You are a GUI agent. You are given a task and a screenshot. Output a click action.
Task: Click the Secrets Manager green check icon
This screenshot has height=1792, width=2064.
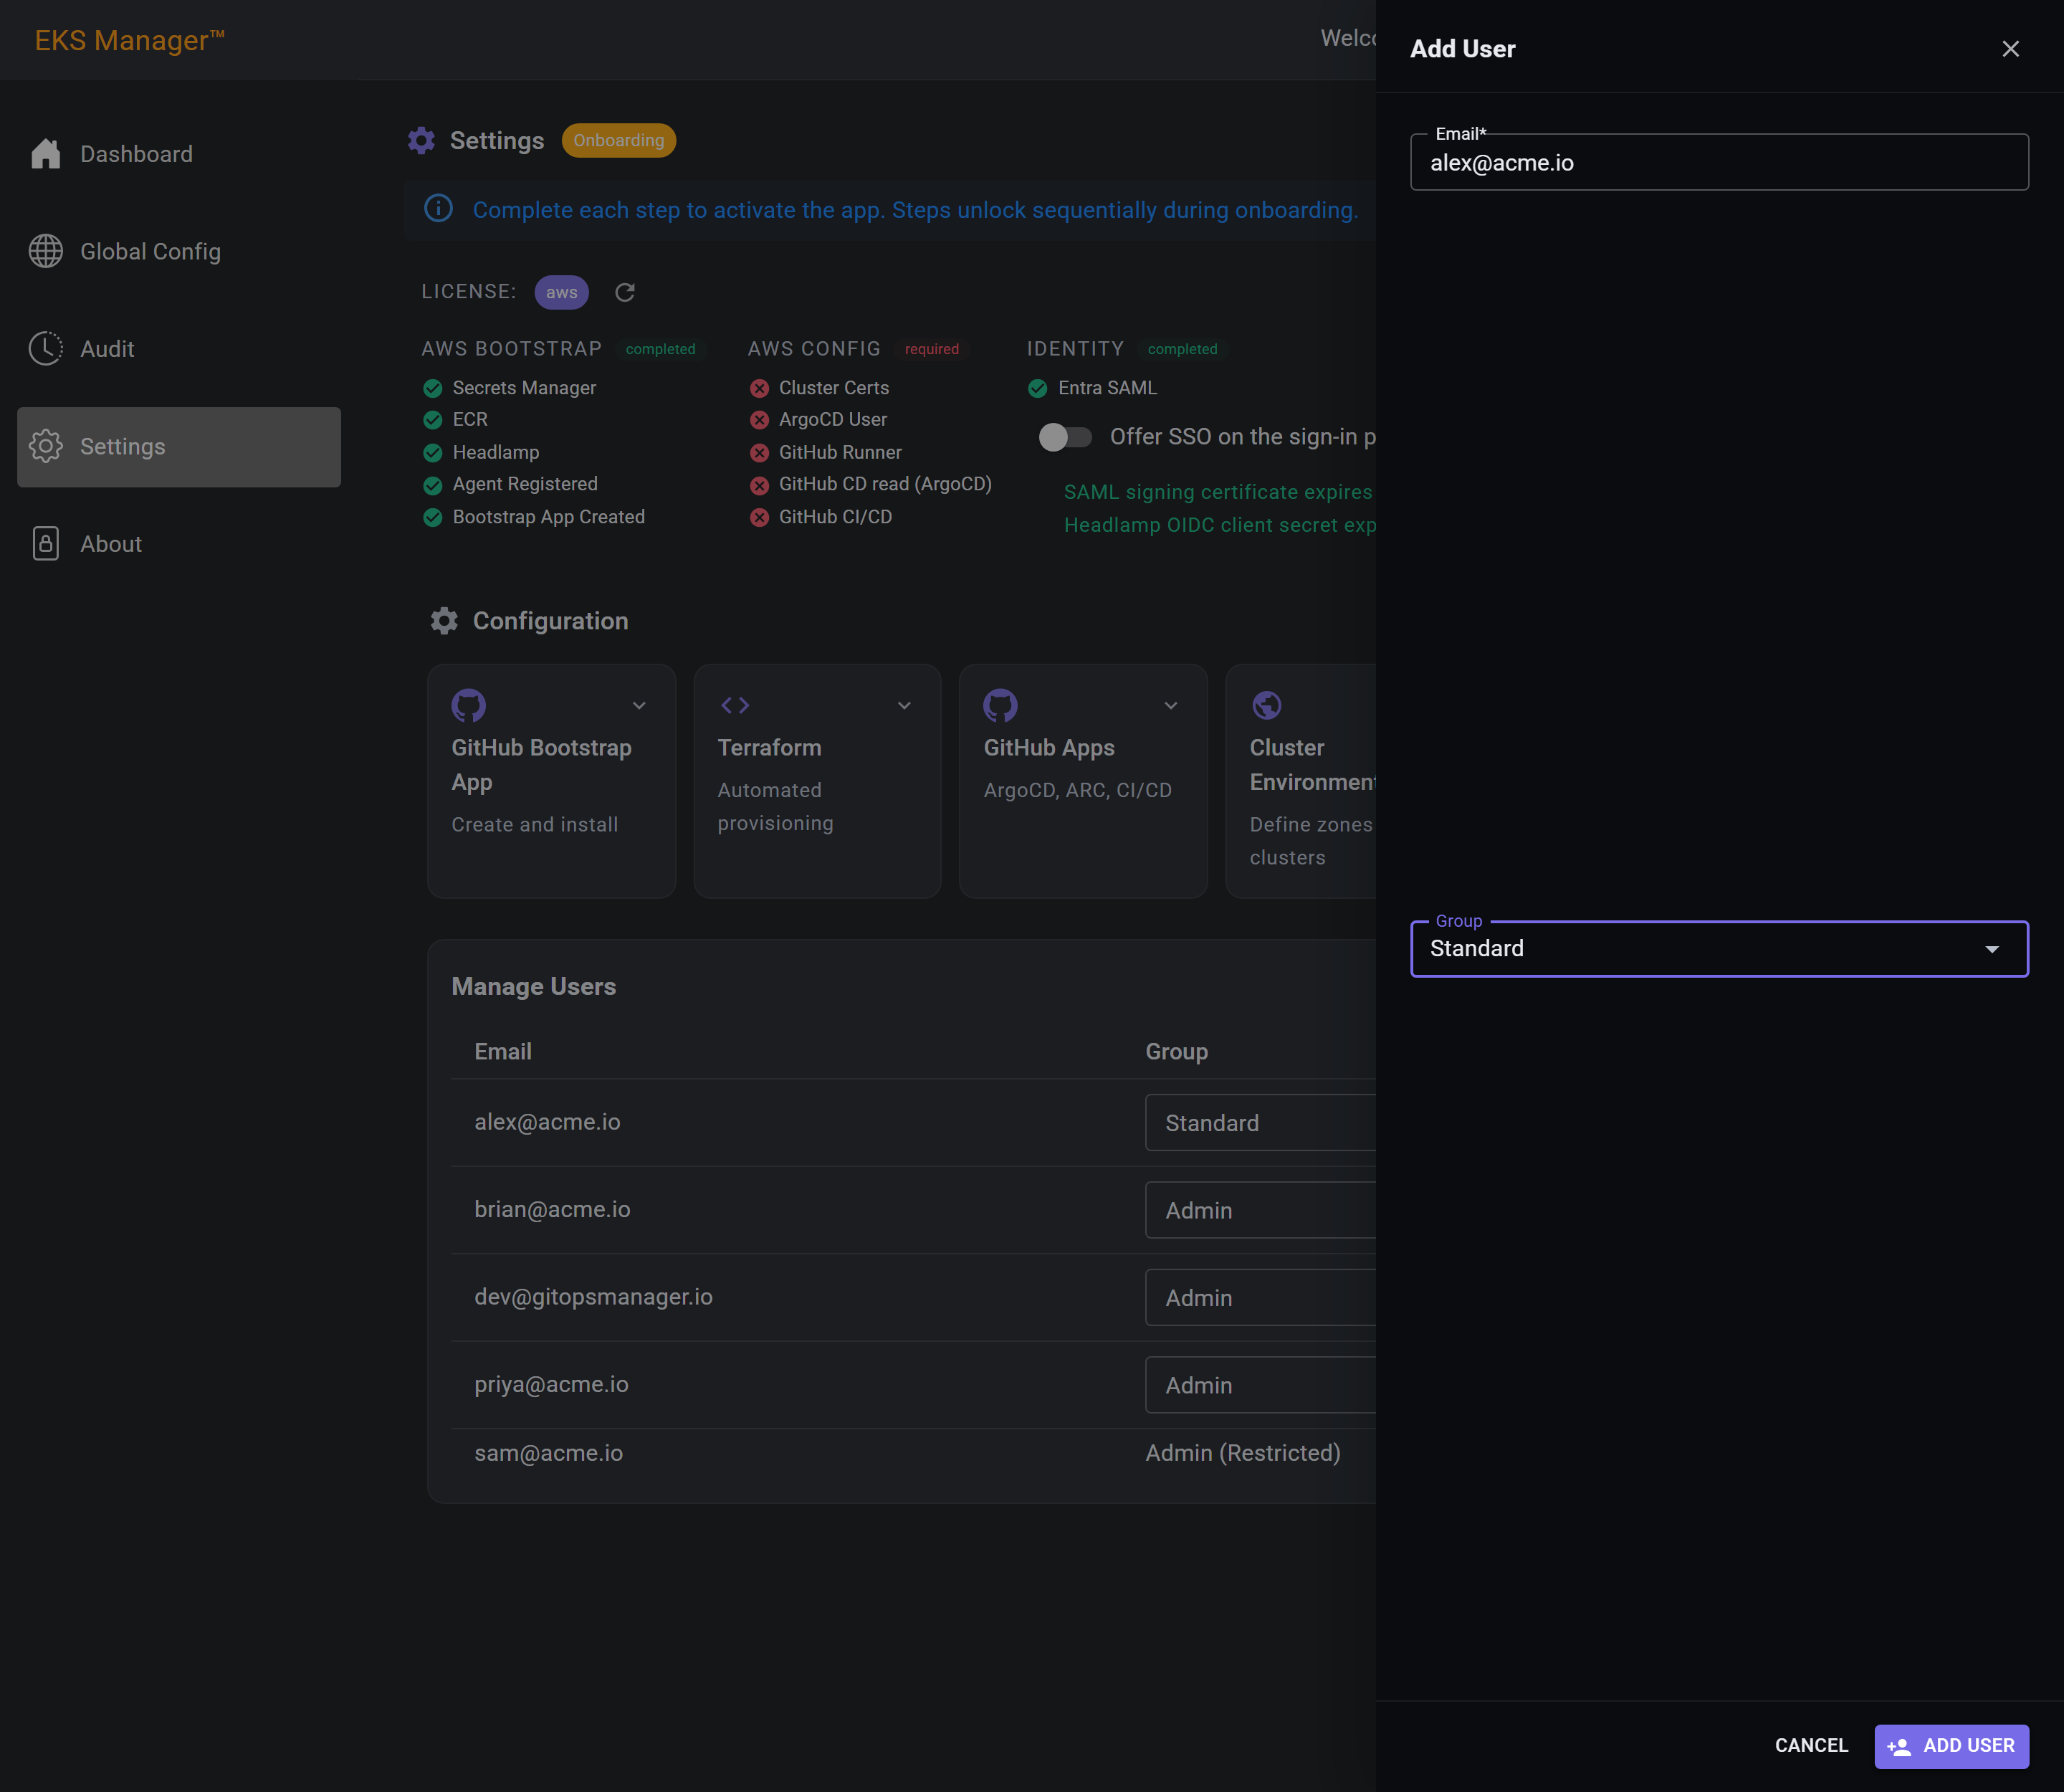tap(433, 388)
